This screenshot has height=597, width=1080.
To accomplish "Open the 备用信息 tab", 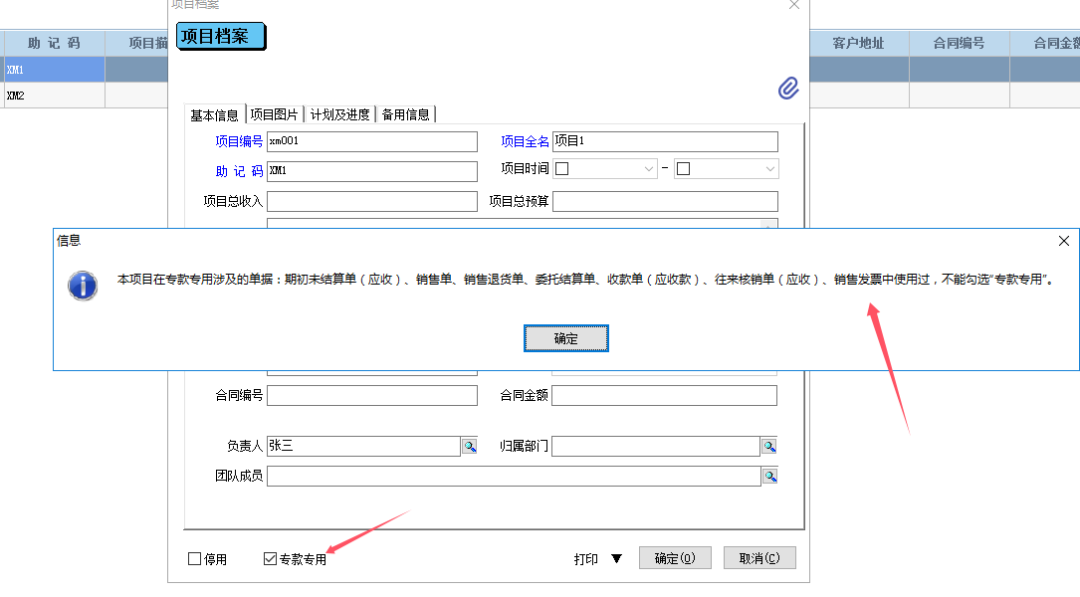I will pyautogui.click(x=406, y=114).
